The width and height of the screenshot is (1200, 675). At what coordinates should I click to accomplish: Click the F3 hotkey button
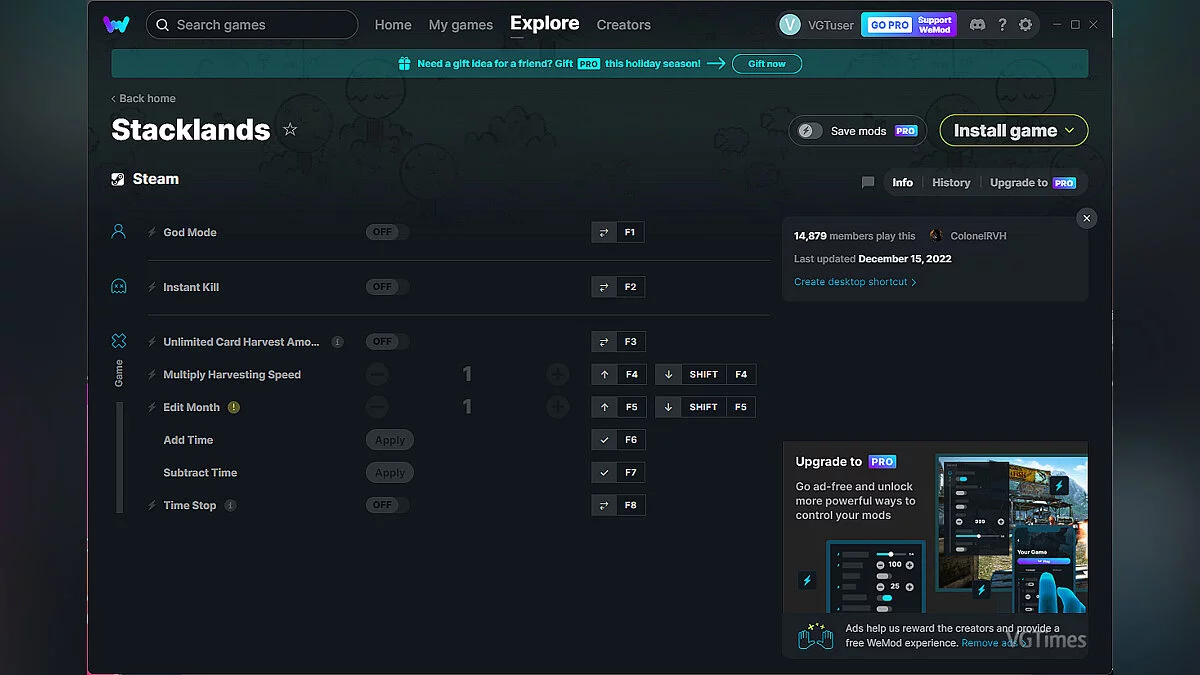(618, 342)
